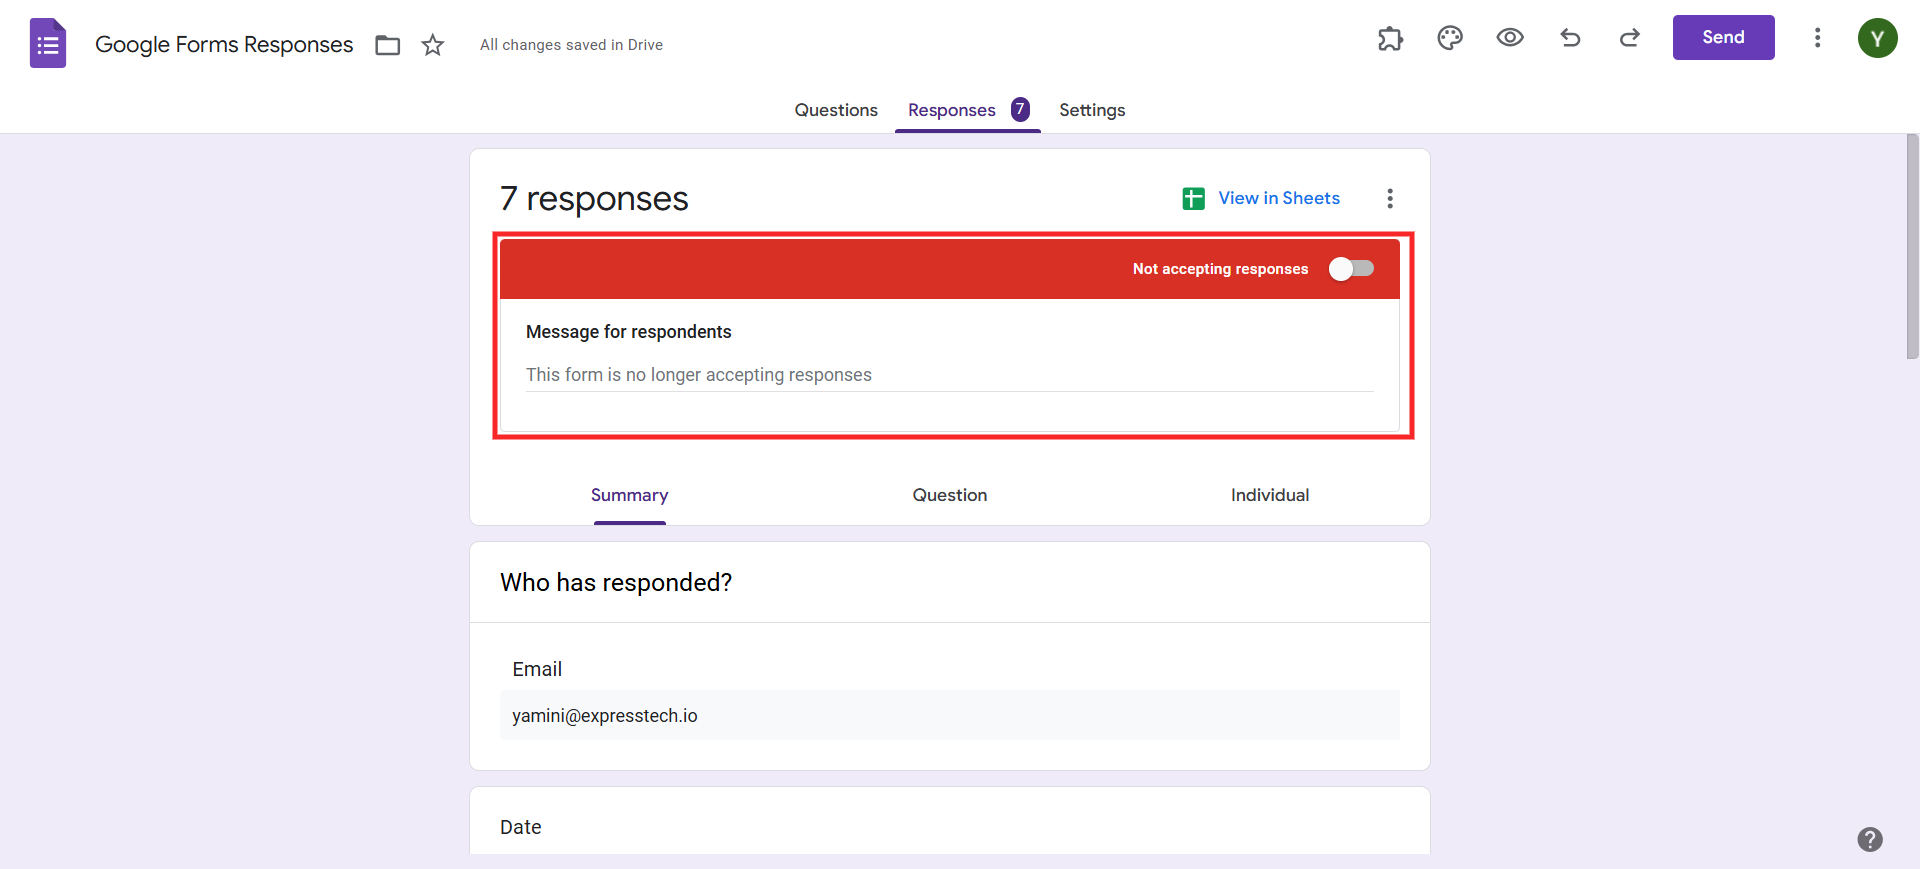Click the View in Sheets link

[x=1278, y=198]
